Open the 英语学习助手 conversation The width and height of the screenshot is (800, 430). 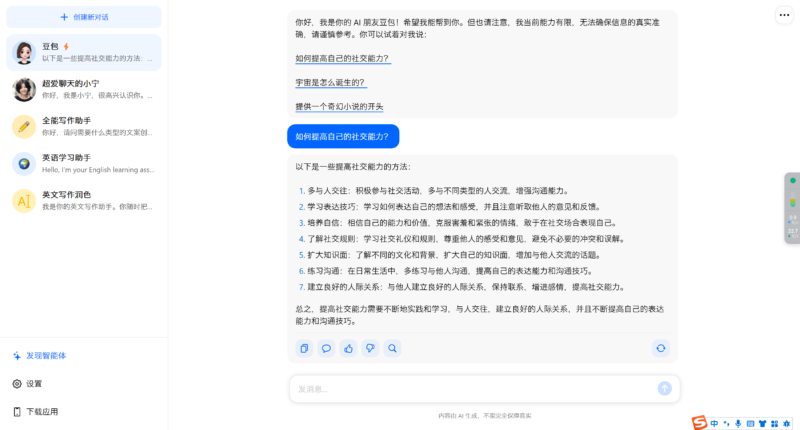tap(84, 164)
